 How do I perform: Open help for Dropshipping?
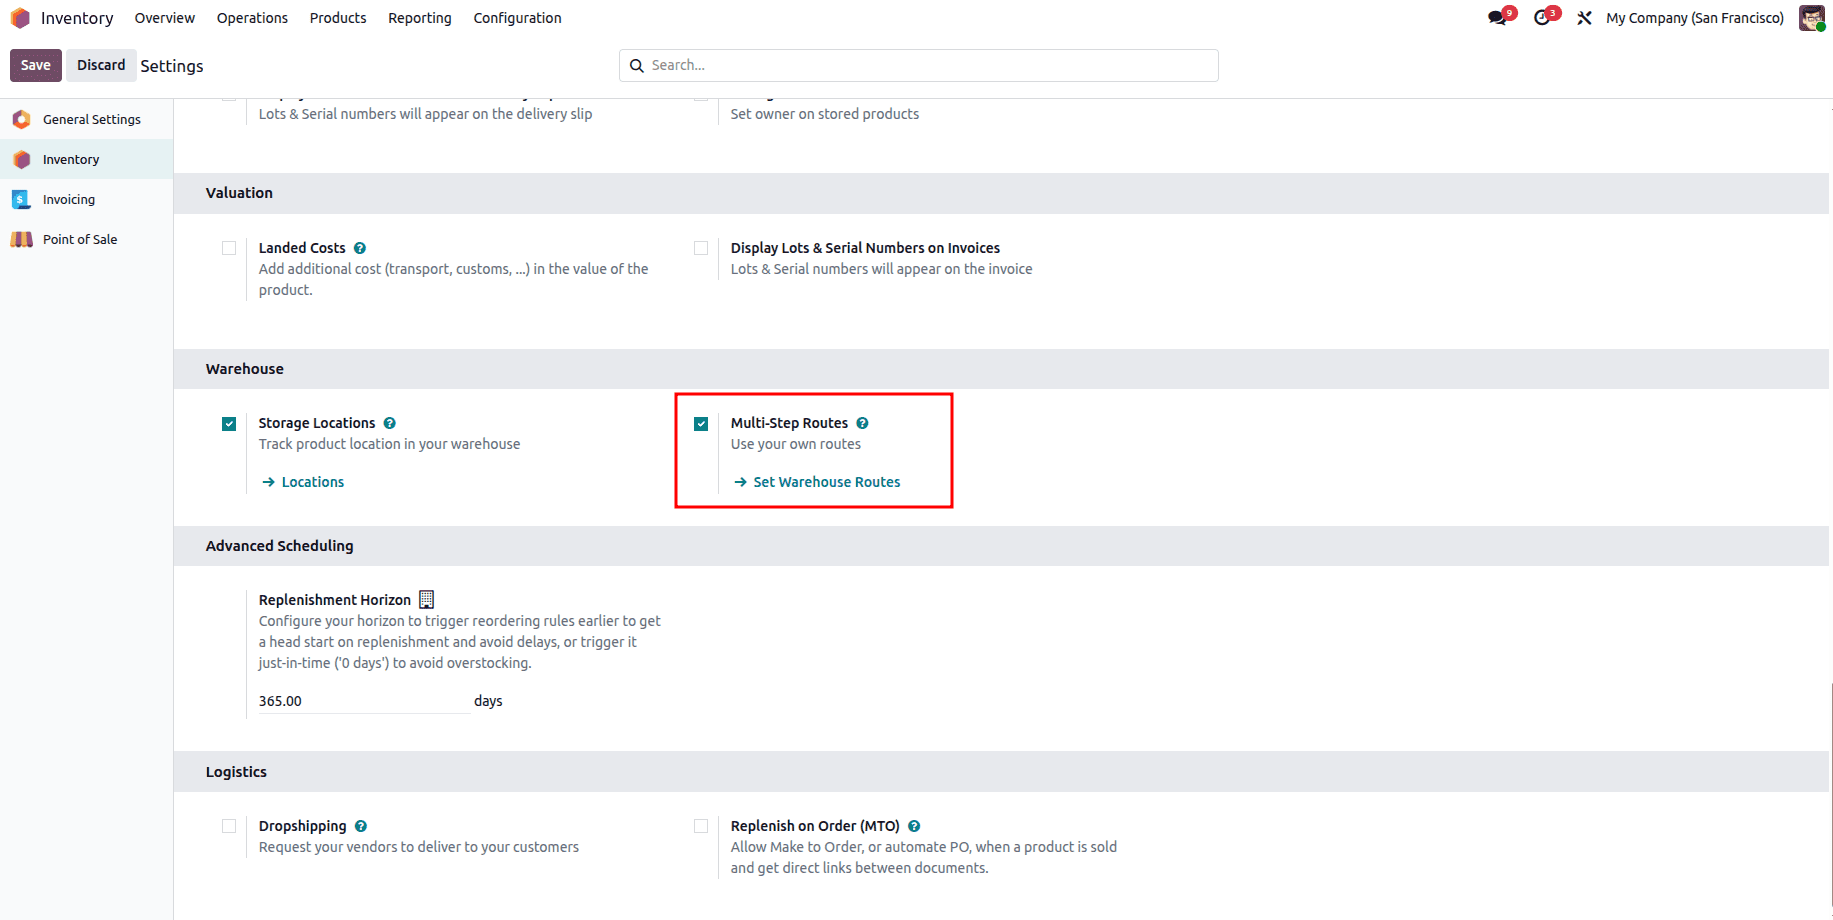[361, 826]
